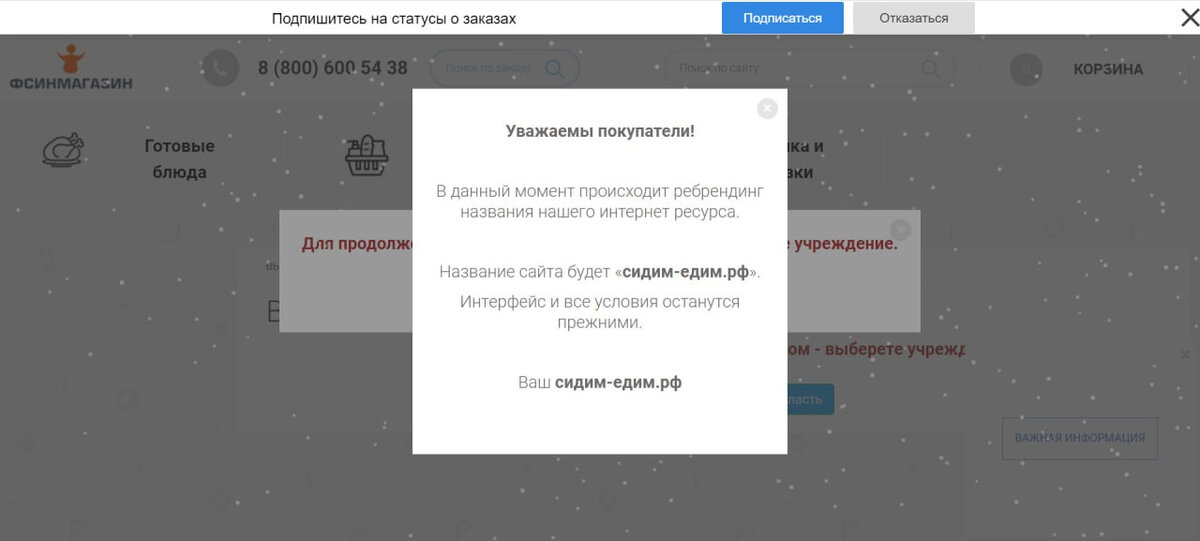Click the Подпишитесь на статусы о заказах text
The width and height of the screenshot is (1200, 541).
tap(394, 18)
